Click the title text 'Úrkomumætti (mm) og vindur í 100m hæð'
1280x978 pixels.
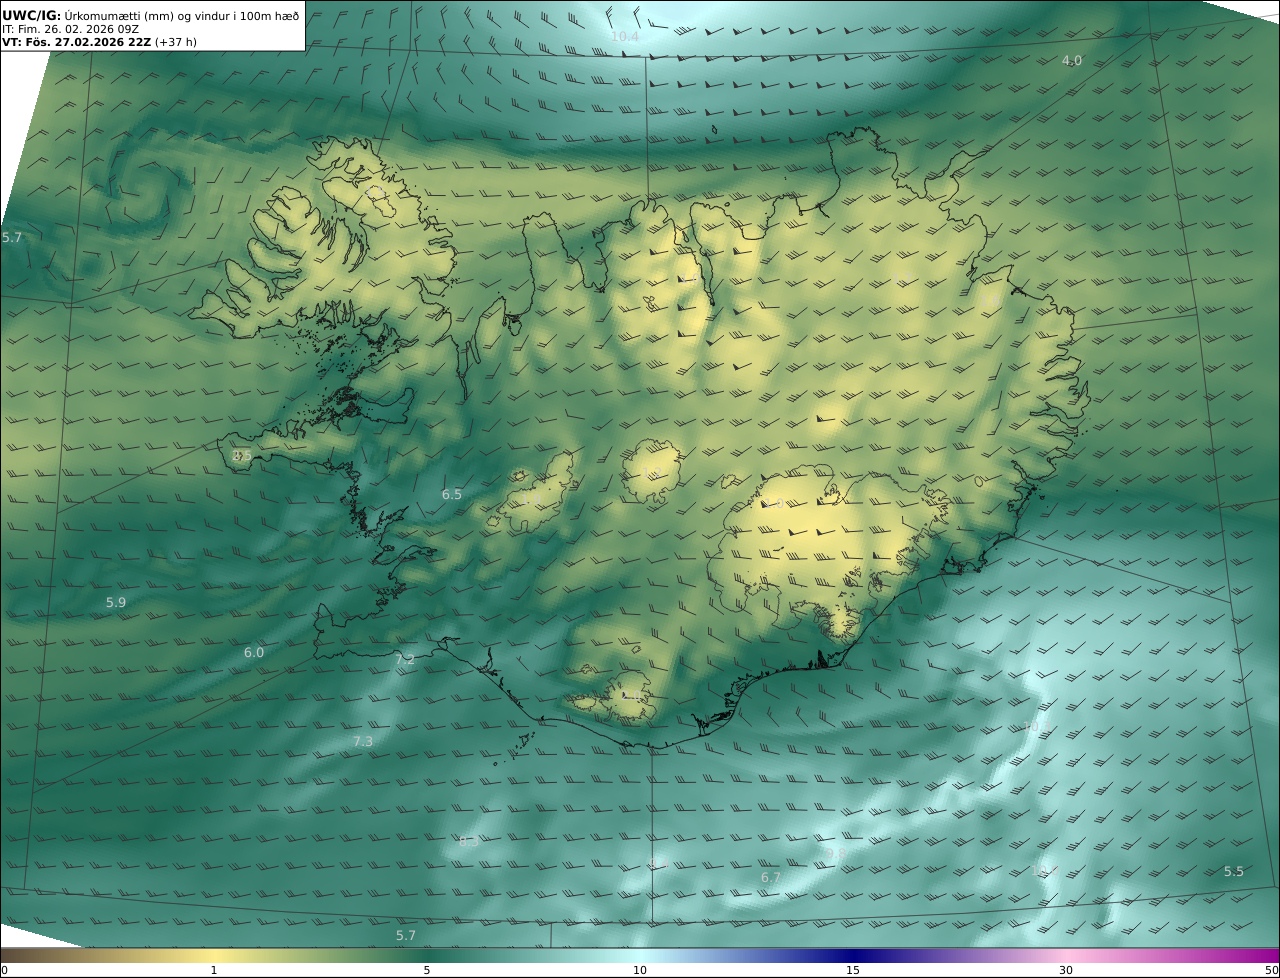182,15
